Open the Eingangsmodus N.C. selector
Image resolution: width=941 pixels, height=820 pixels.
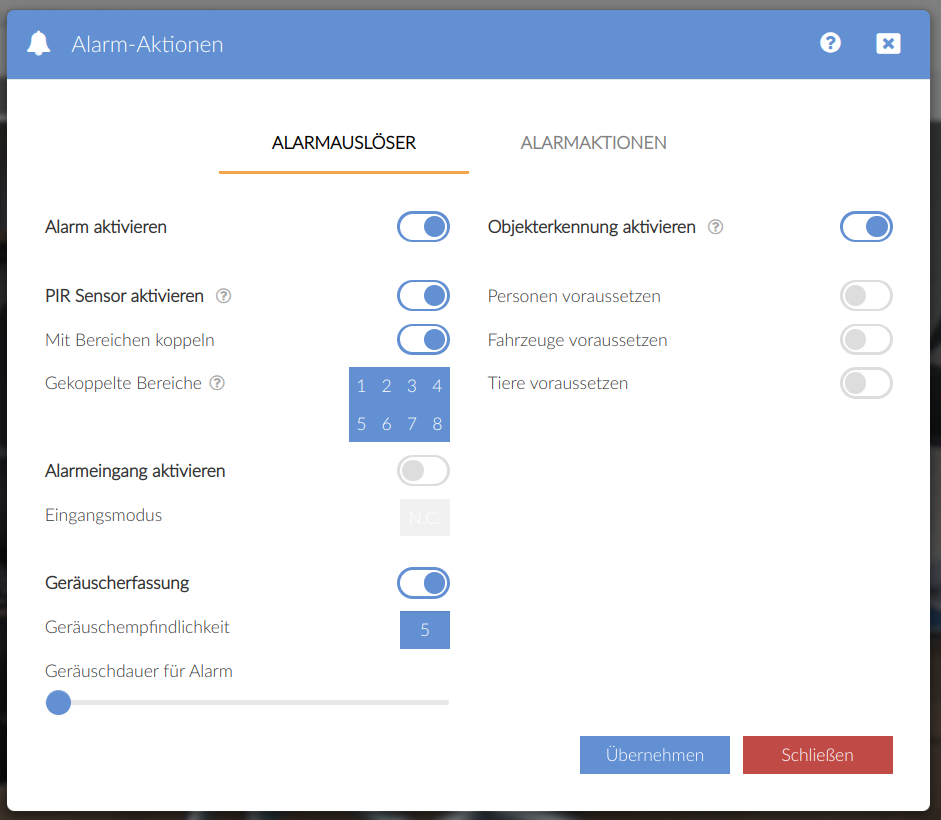(425, 518)
